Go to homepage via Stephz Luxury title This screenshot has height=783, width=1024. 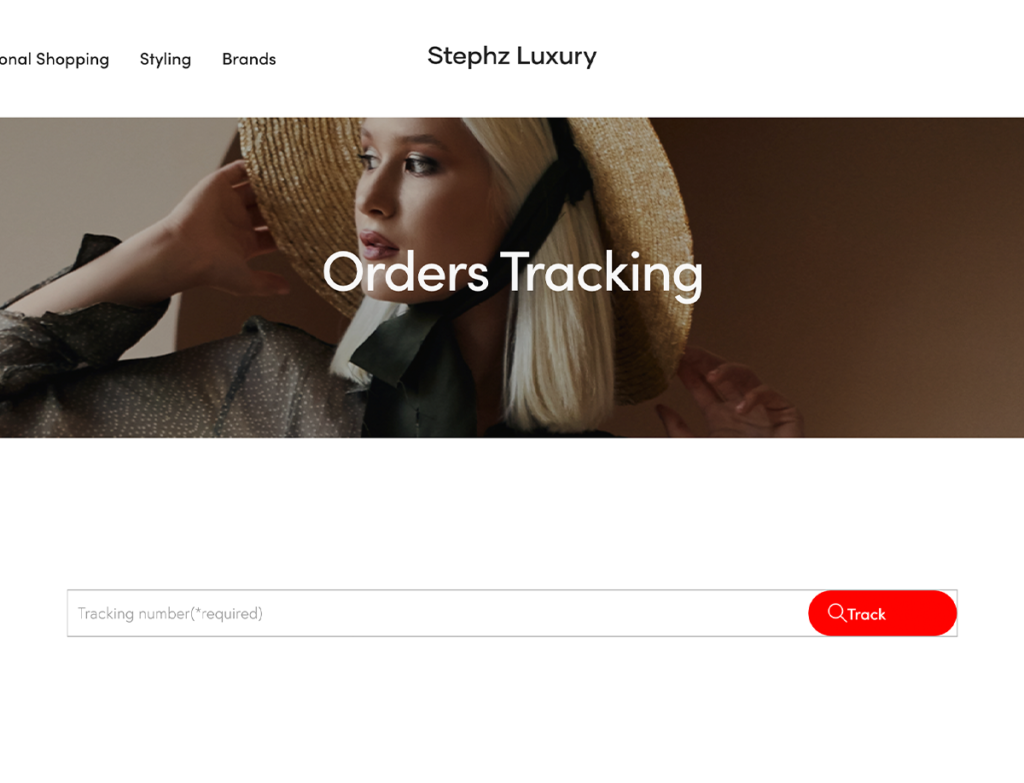click(x=511, y=56)
